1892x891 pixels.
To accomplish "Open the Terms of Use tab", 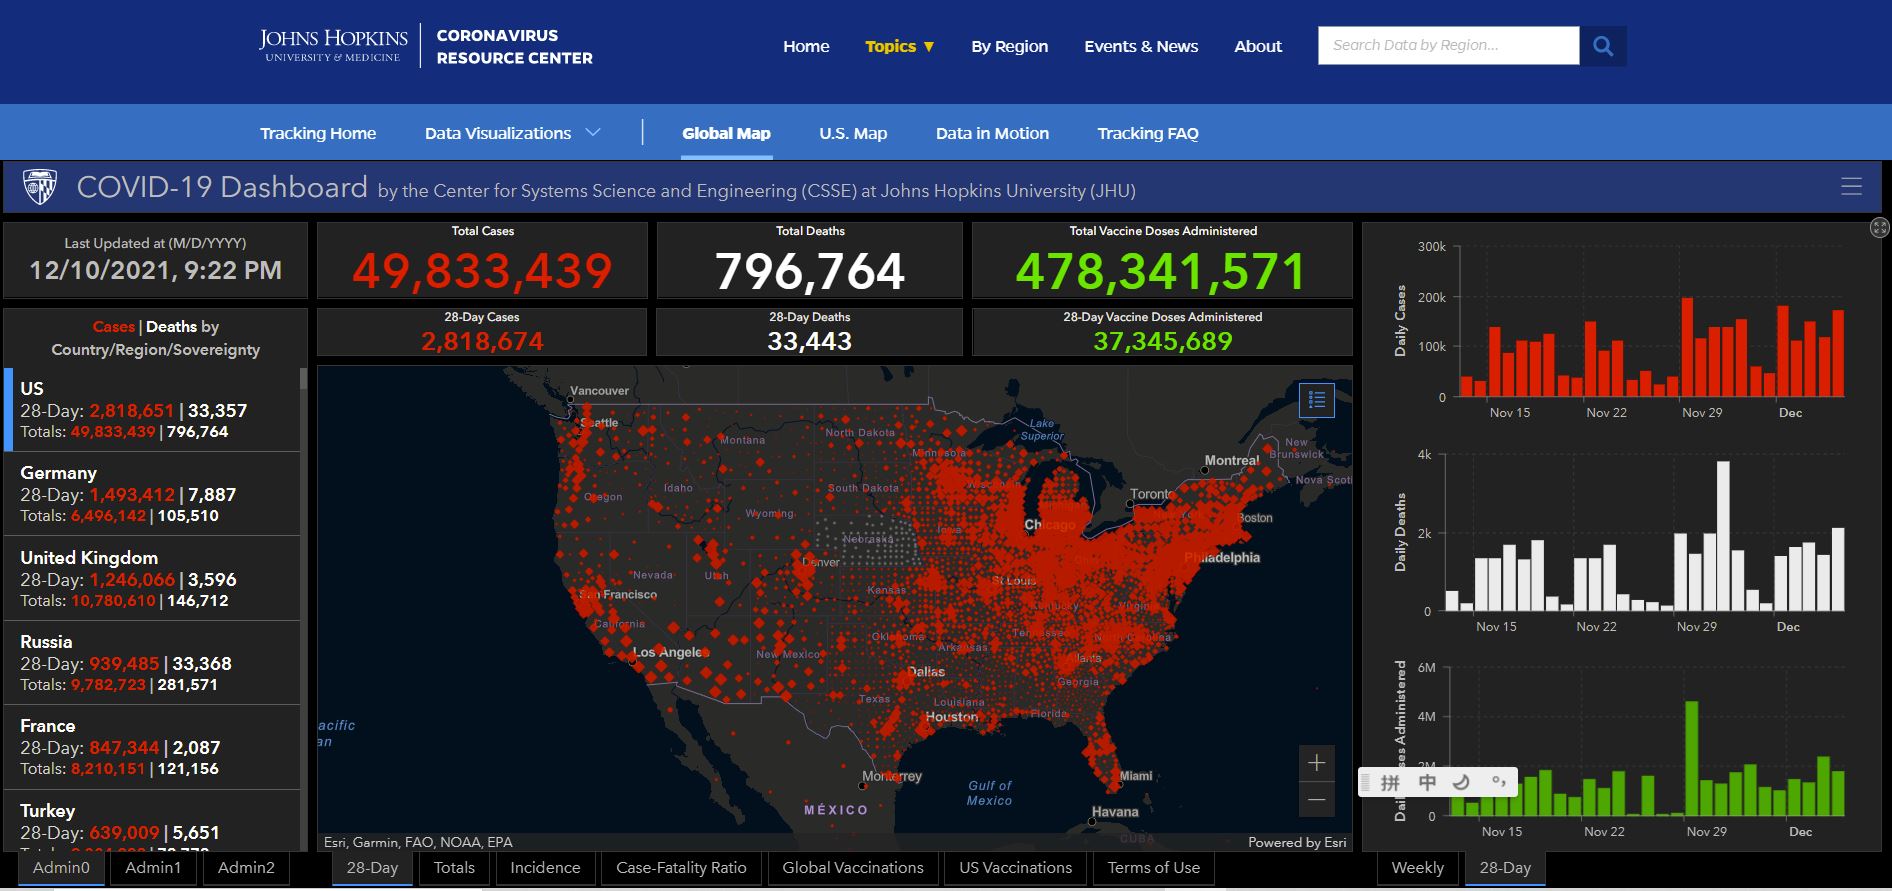I will [x=1153, y=868].
